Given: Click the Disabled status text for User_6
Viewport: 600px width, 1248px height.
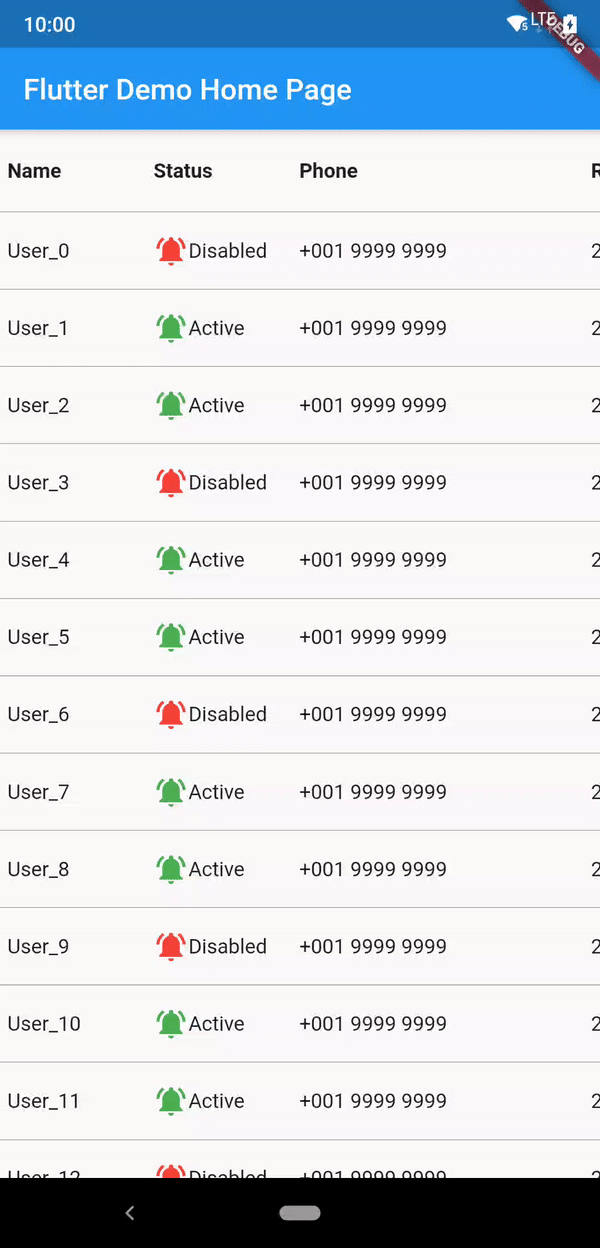Looking at the screenshot, I should (x=228, y=714).
